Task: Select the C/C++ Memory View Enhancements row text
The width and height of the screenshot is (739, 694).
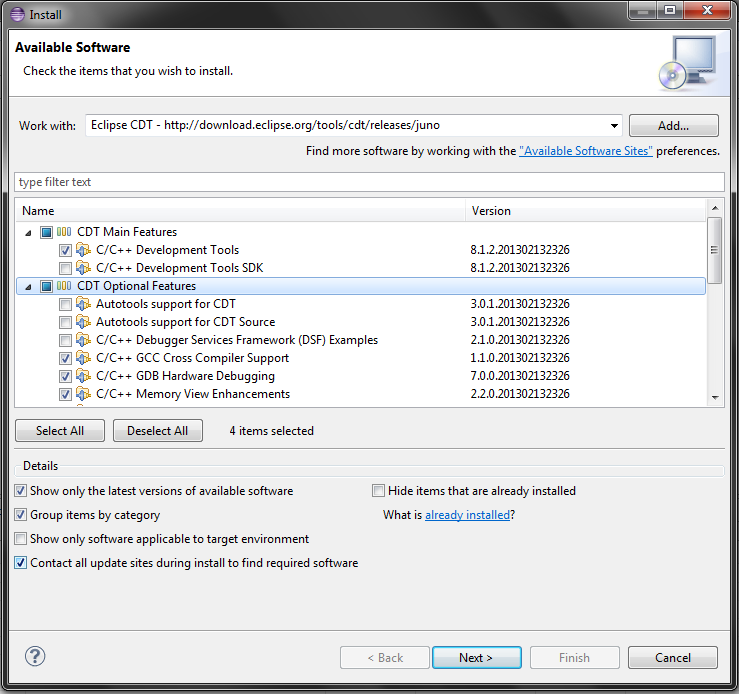Action: (193, 394)
